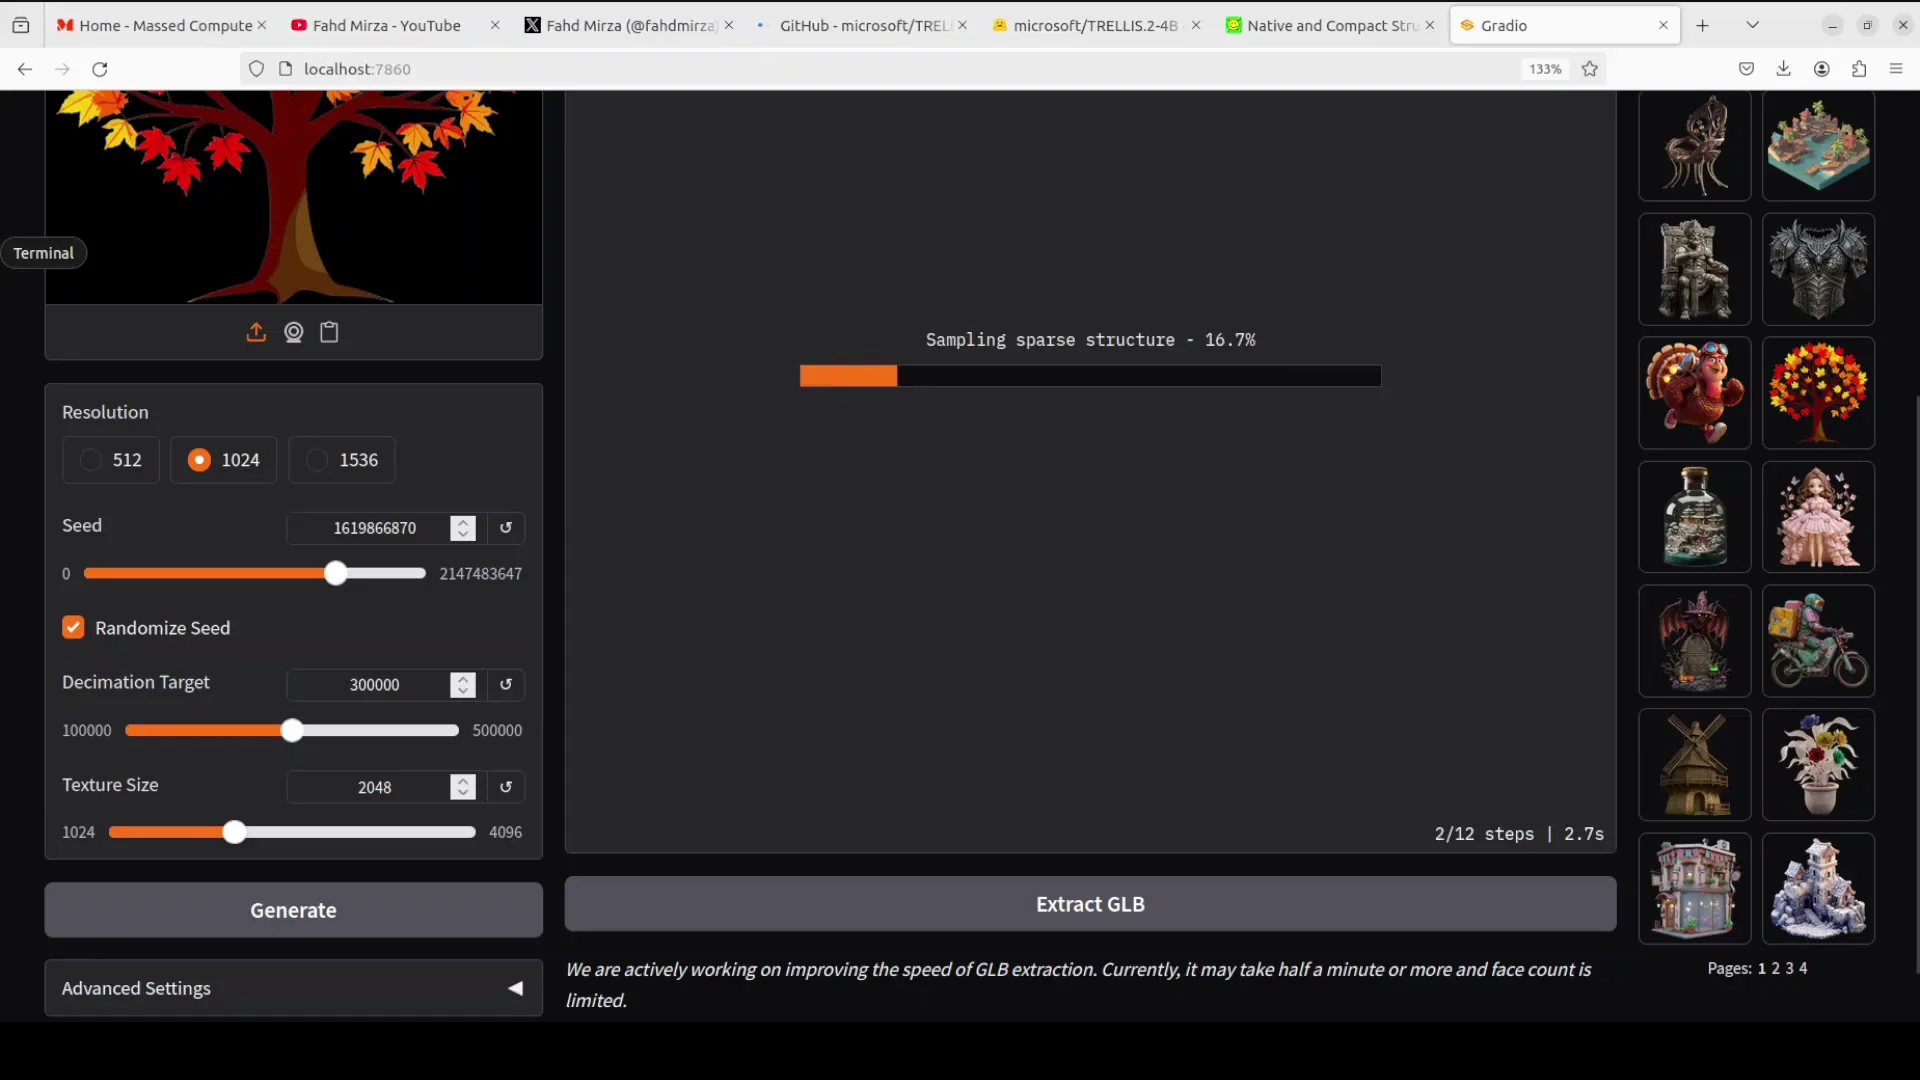Viewport: 1920px width, 1080px height.
Task: Choose the turkey example thumbnail
Action: (x=1694, y=393)
